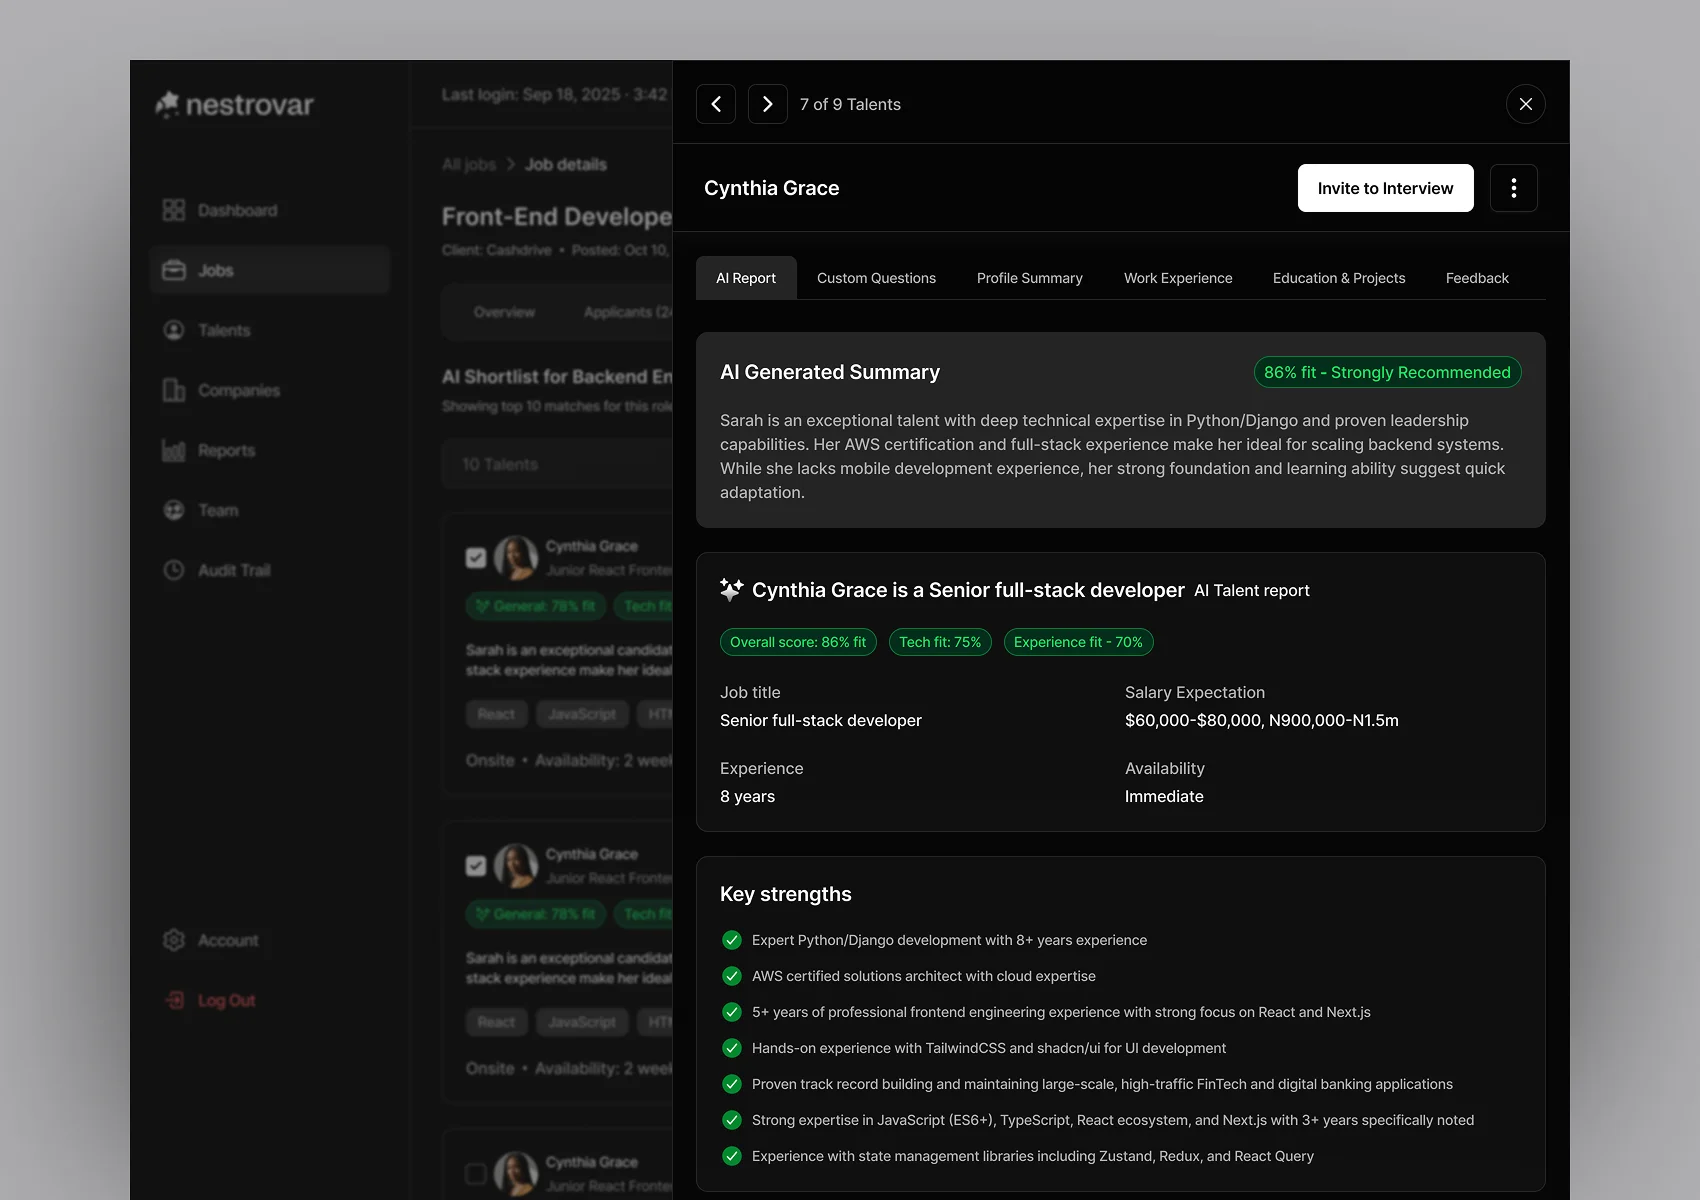Click the Key strengths heading
Screen dimensions: 1700x1200
786,894
